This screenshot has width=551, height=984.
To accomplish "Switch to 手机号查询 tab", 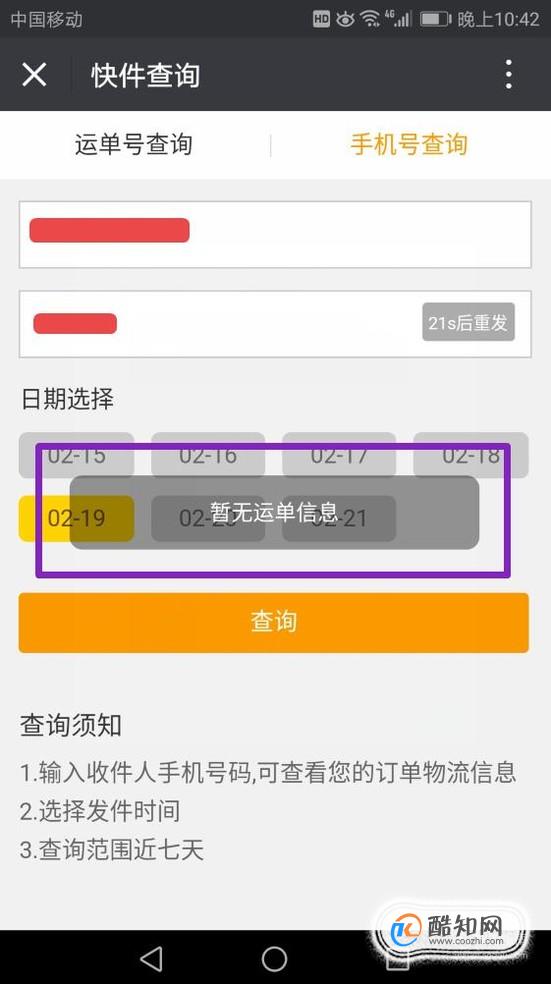I will [x=409, y=144].
